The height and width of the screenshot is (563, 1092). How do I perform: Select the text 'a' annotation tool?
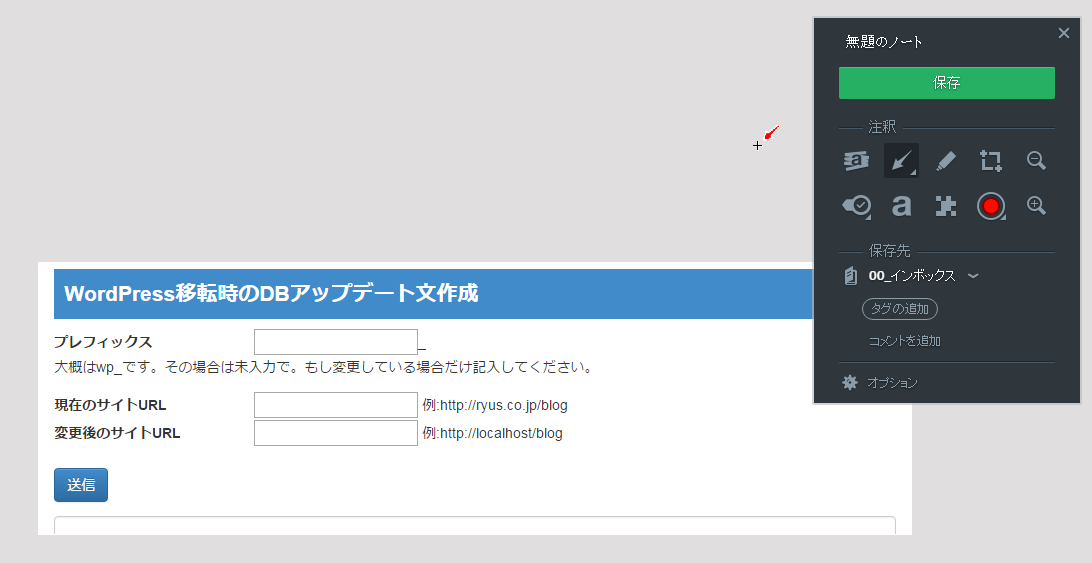901,205
